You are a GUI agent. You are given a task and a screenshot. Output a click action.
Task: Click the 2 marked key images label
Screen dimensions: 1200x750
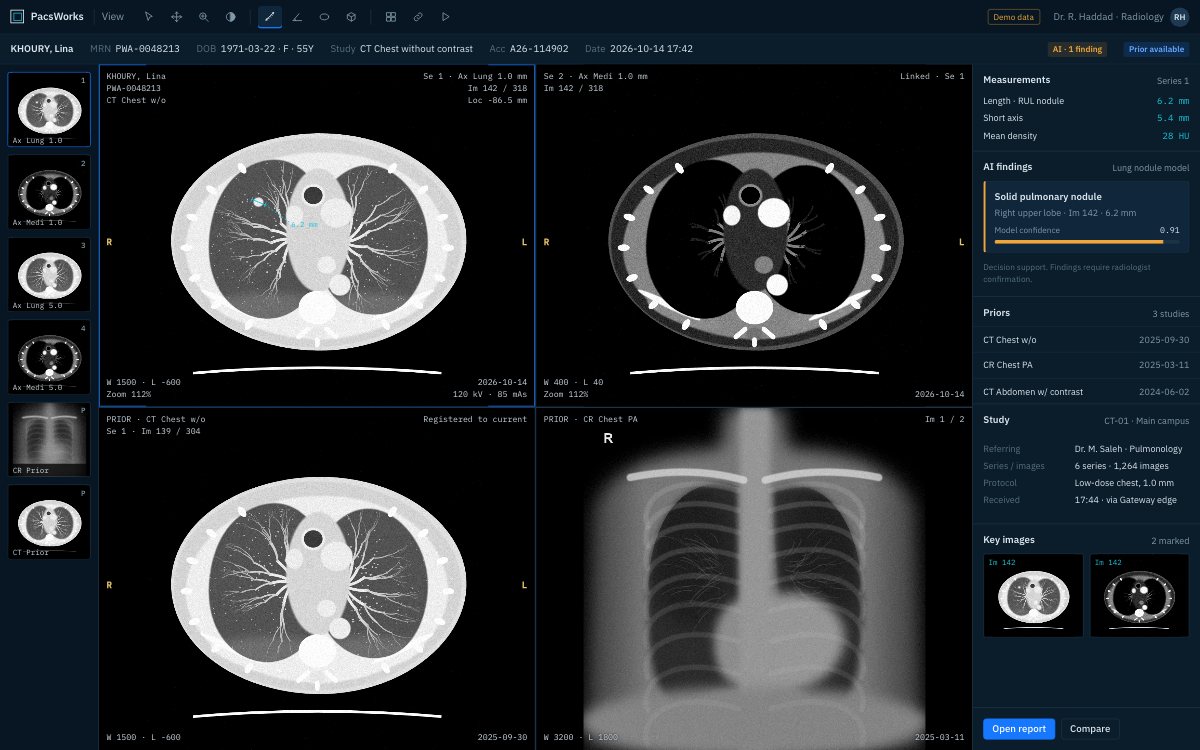(1170, 540)
